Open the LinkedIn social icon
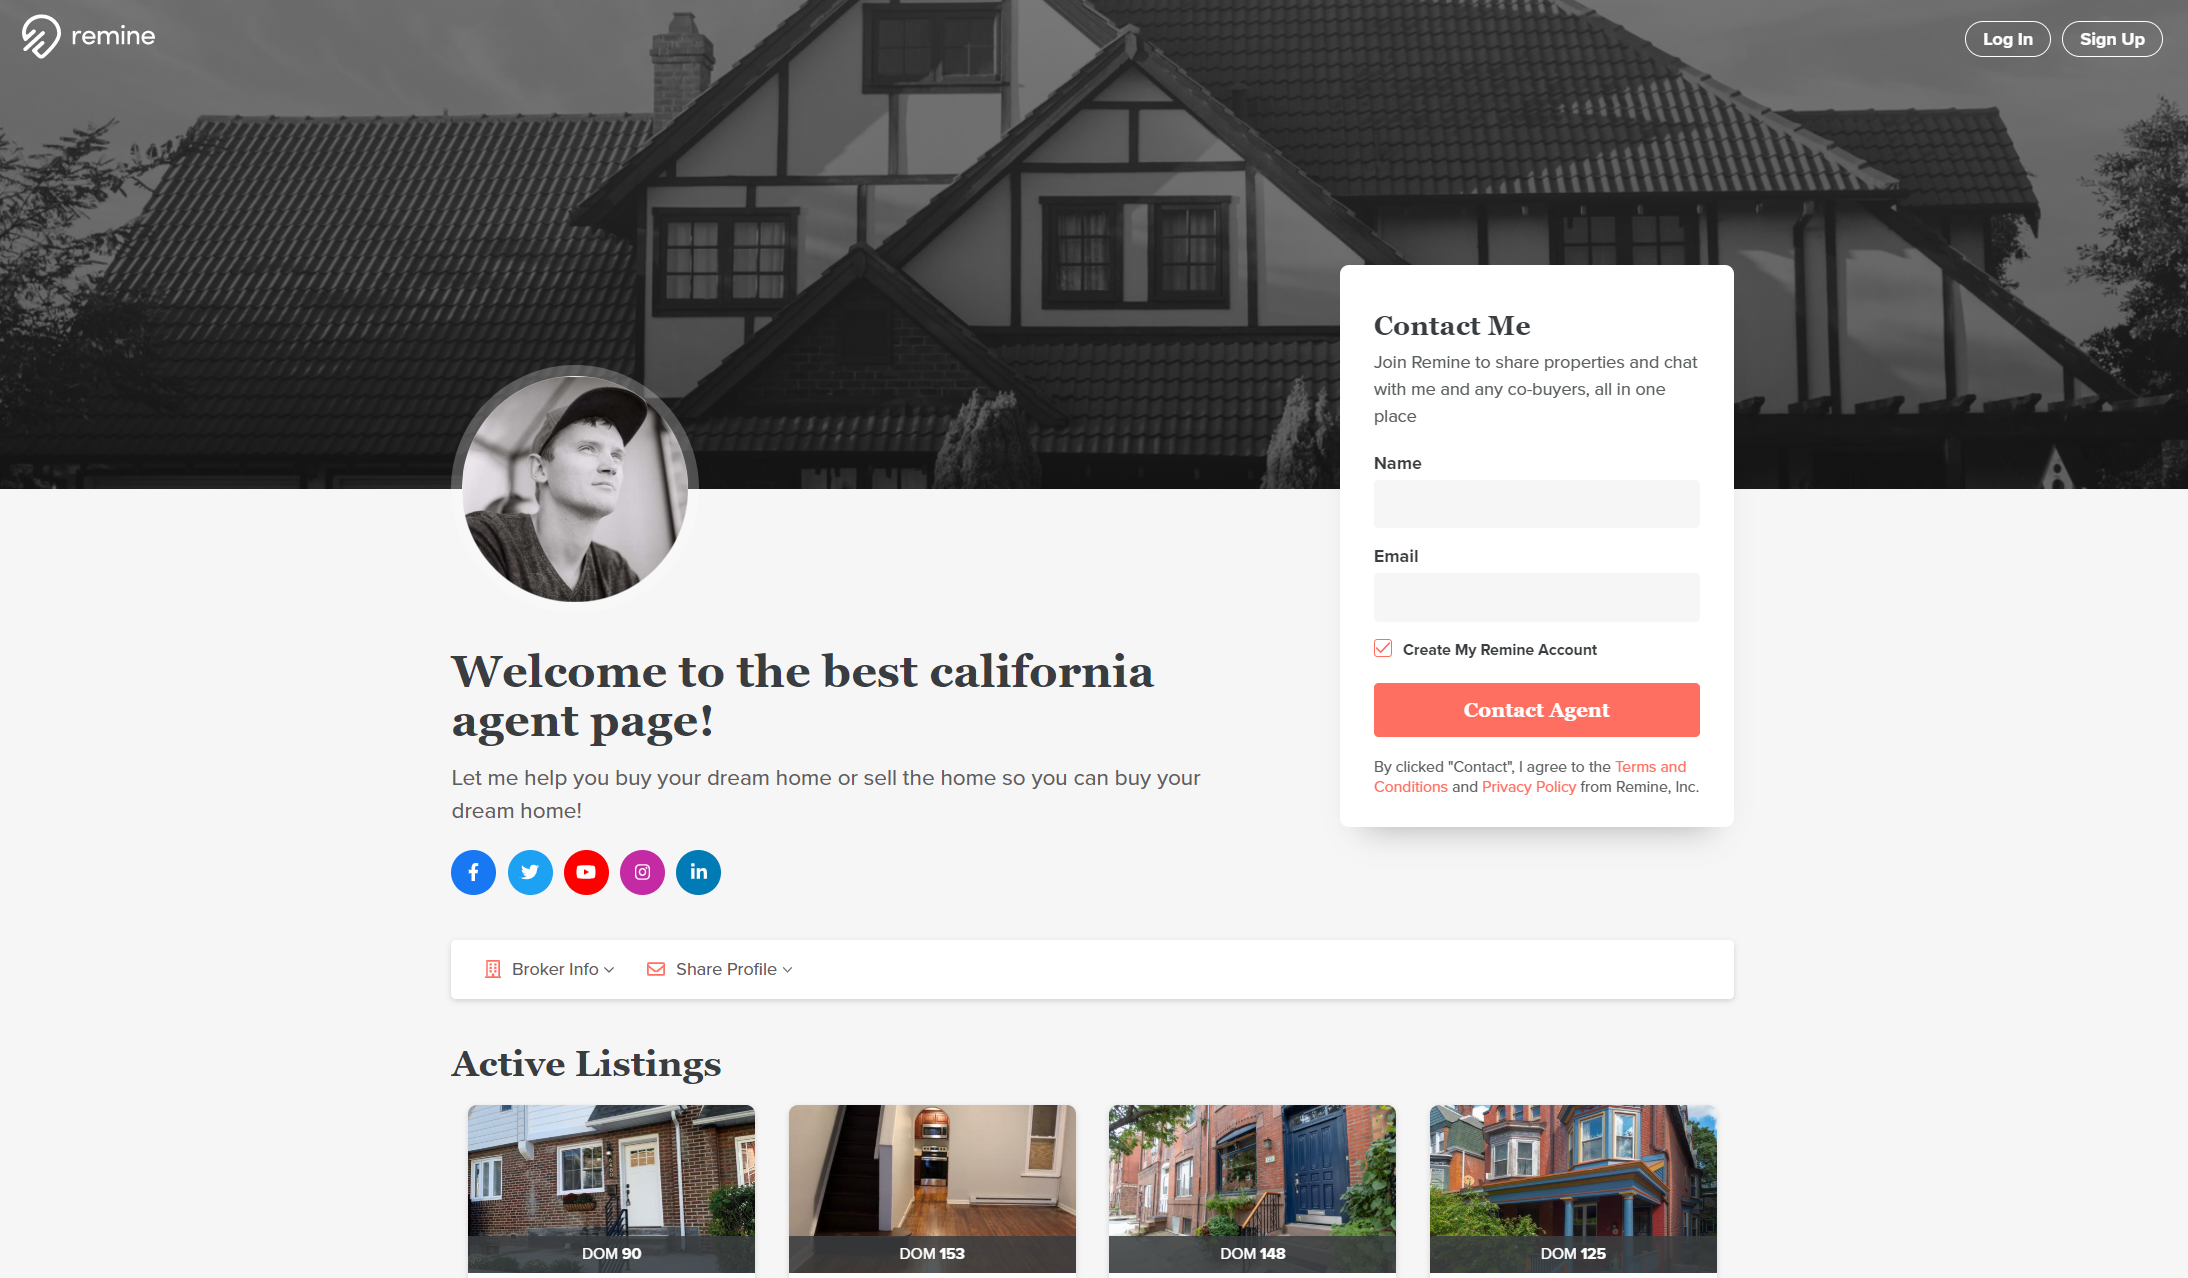Image resolution: width=2188 pixels, height=1278 pixels. pos(698,872)
